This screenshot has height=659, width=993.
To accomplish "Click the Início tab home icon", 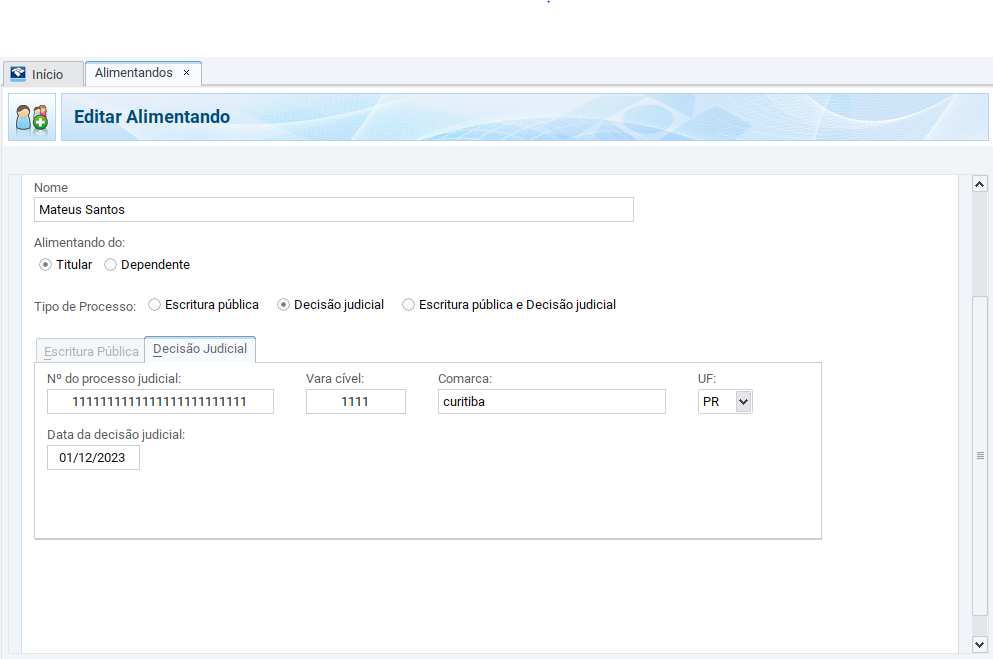I will coord(18,74).
